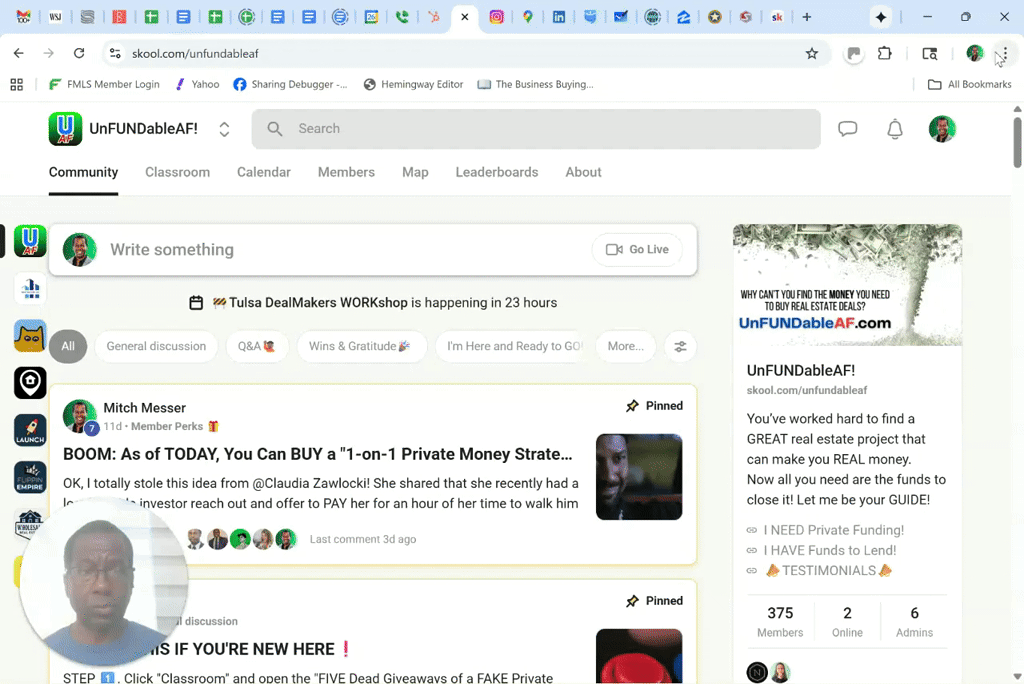Click Last comment 3d ago
This screenshot has height=684, width=1024.
(362, 539)
